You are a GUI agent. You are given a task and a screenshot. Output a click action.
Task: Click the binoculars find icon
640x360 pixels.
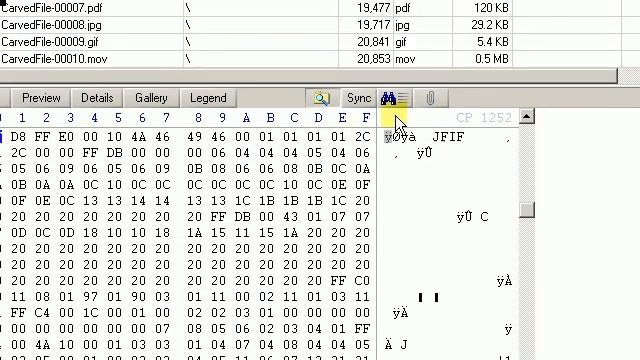pyautogui.click(x=394, y=98)
